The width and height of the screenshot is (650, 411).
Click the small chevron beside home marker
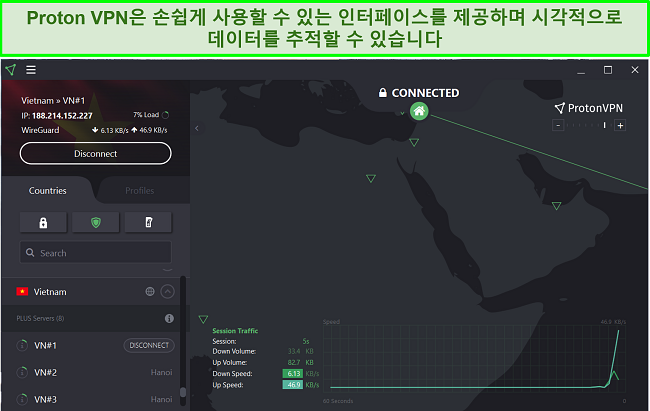pos(402,113)
